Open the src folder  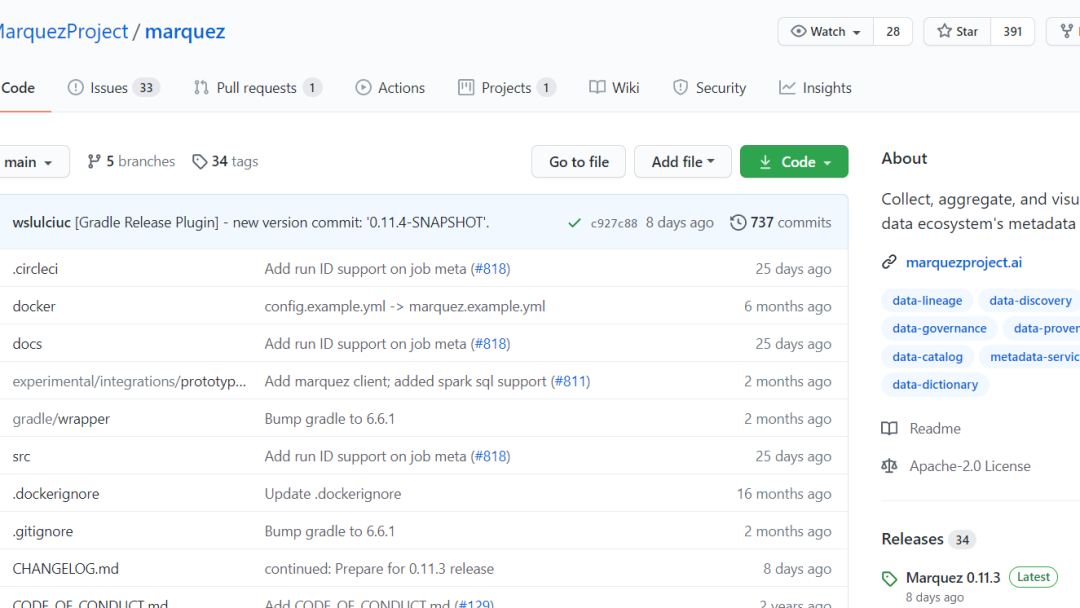(x=21, y=457)
